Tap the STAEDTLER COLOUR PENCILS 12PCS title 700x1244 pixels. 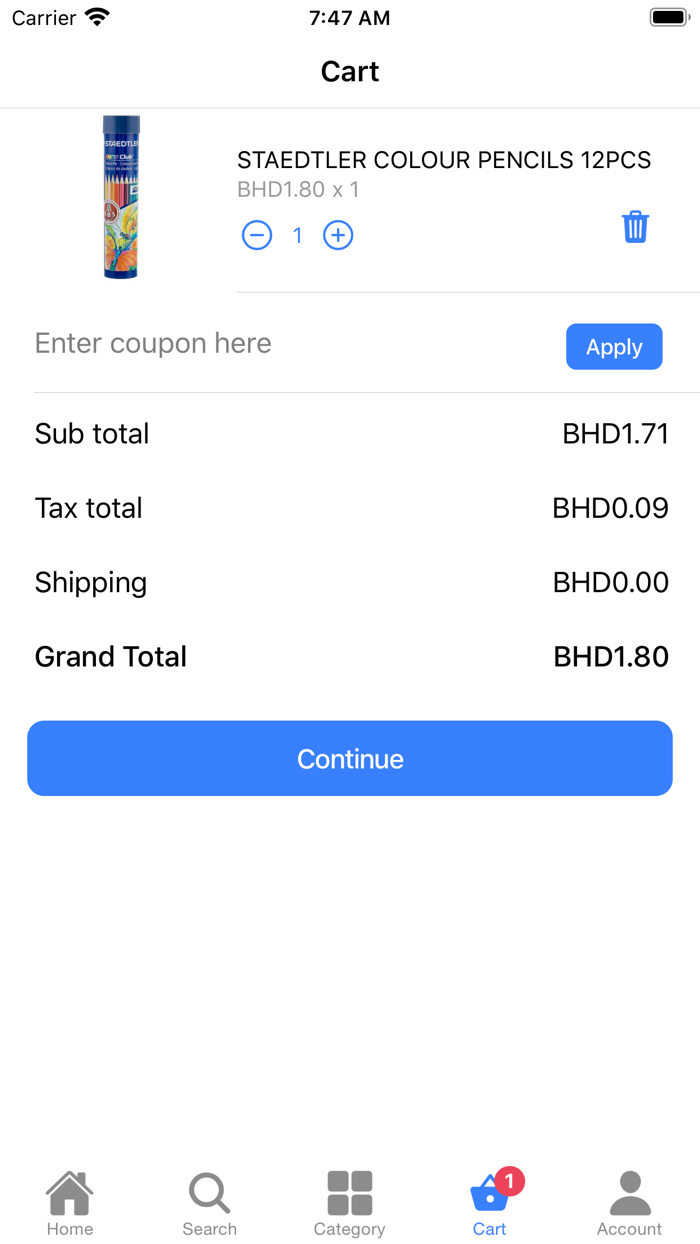point(444,160)
